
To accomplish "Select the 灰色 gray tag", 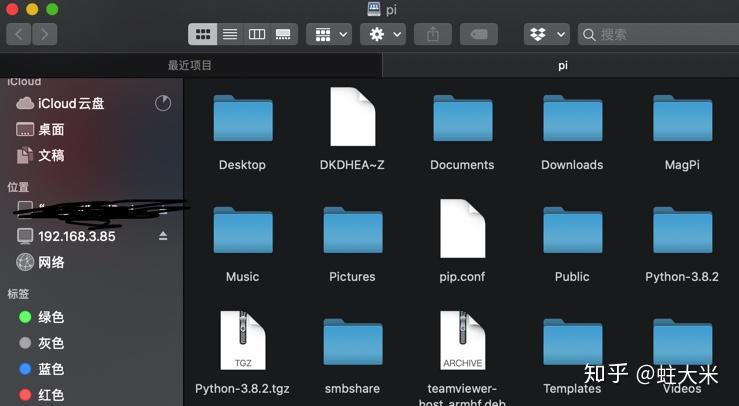I will point(41,343).
